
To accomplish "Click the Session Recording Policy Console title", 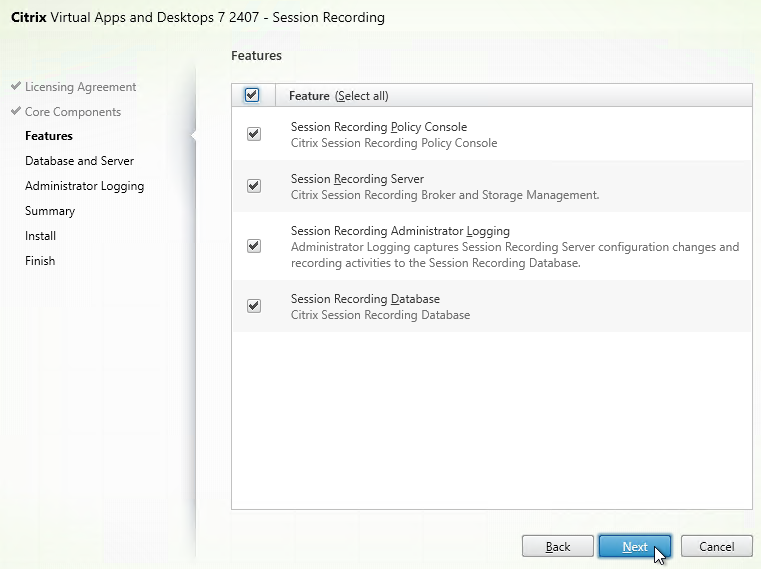I will [x=379, y=127].
